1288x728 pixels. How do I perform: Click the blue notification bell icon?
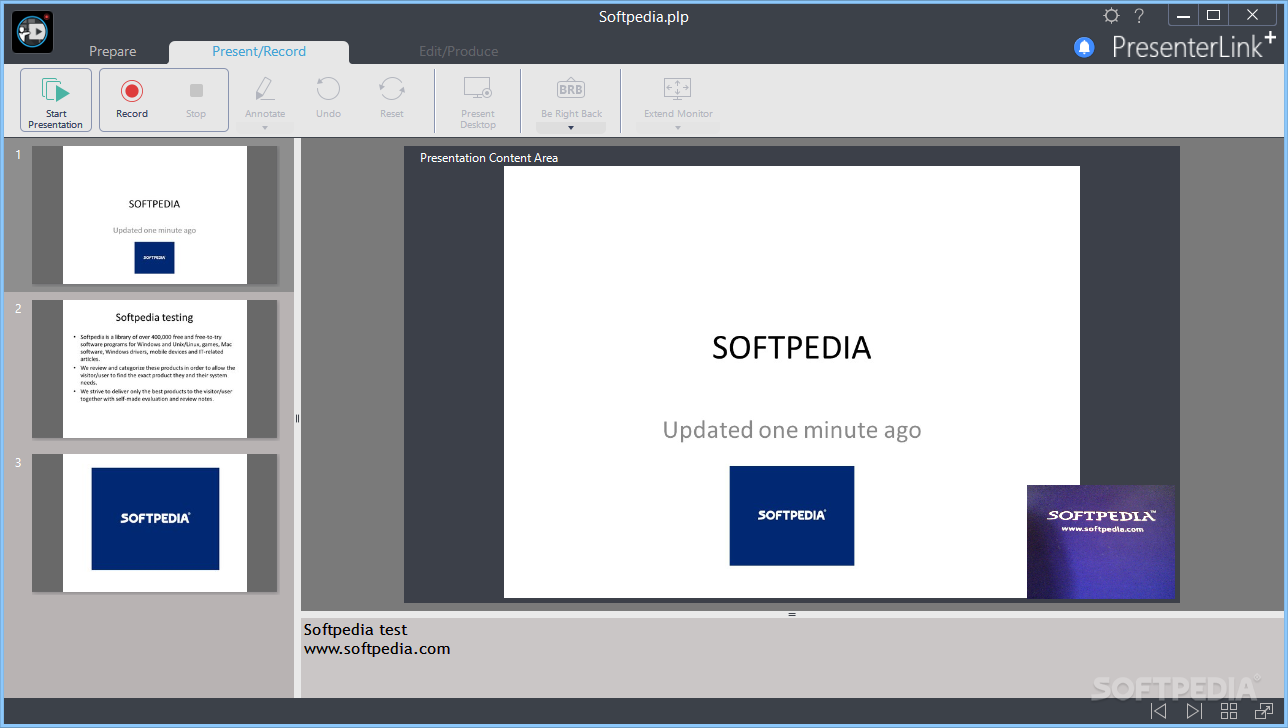coord(1084,47)
